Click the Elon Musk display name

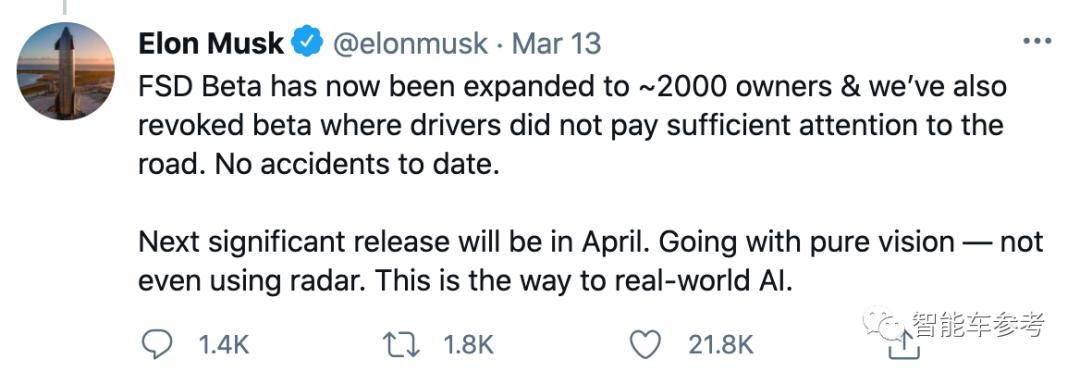point(211,43)
